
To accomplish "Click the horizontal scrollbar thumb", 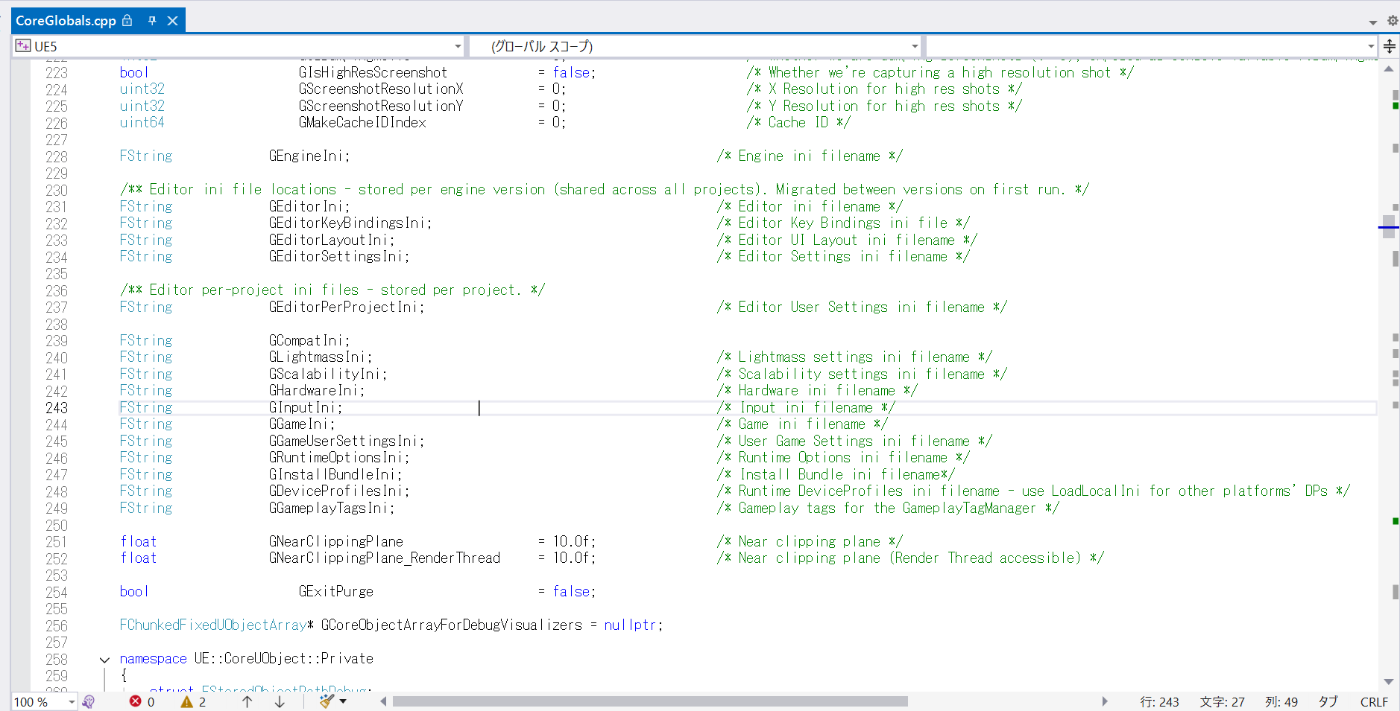I will pos(649,702).
